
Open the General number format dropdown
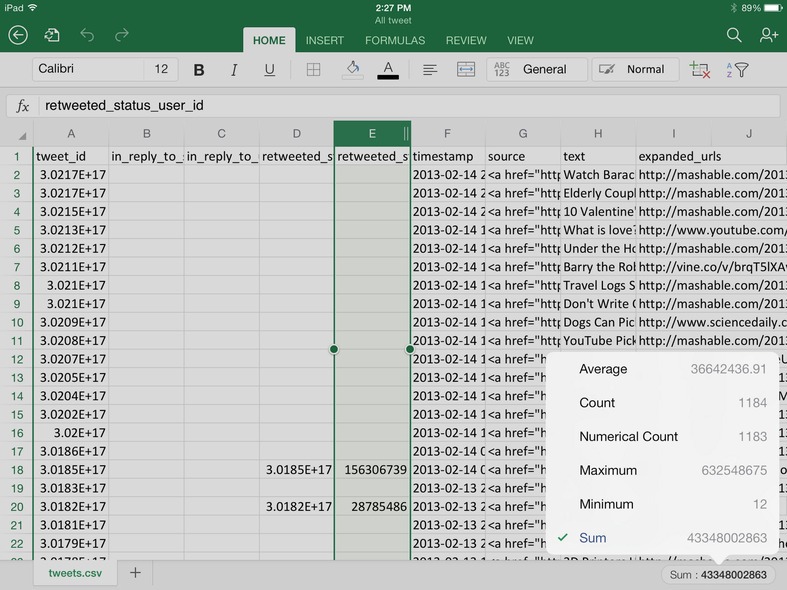click(531, 70)
